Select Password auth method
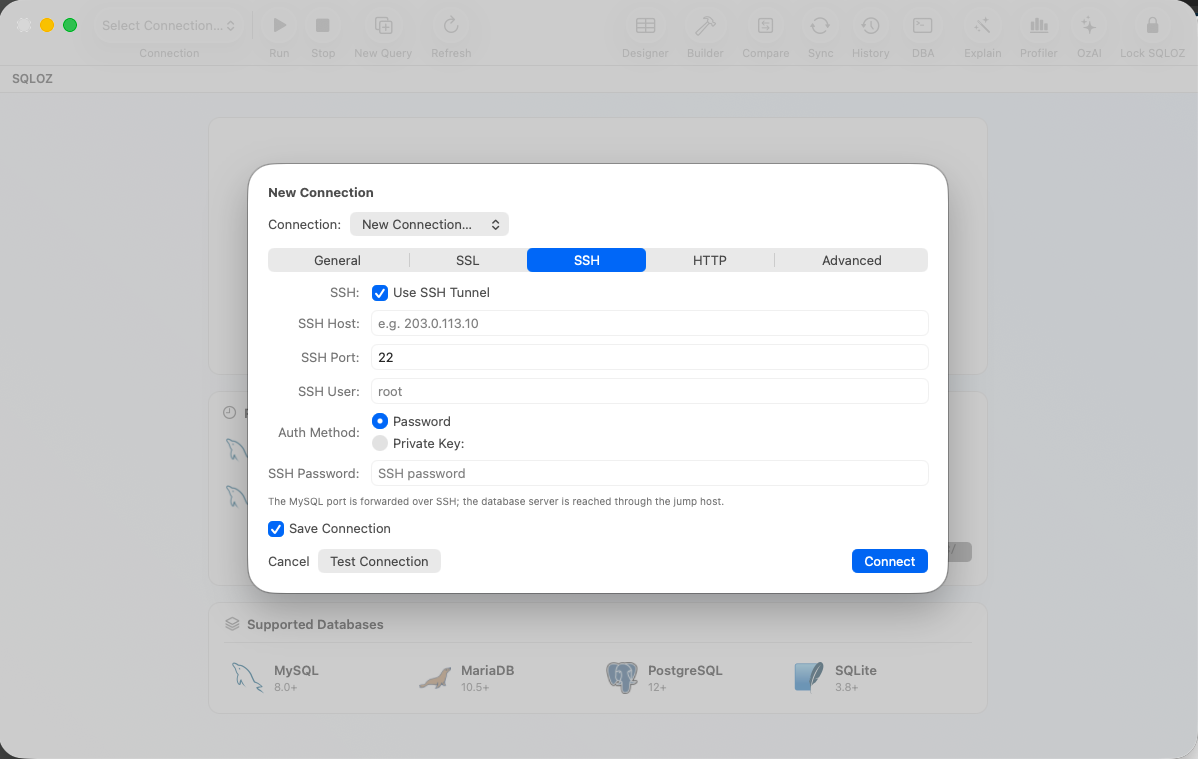This screenshot has width=1198, height=759. click(x=380, y=421)
